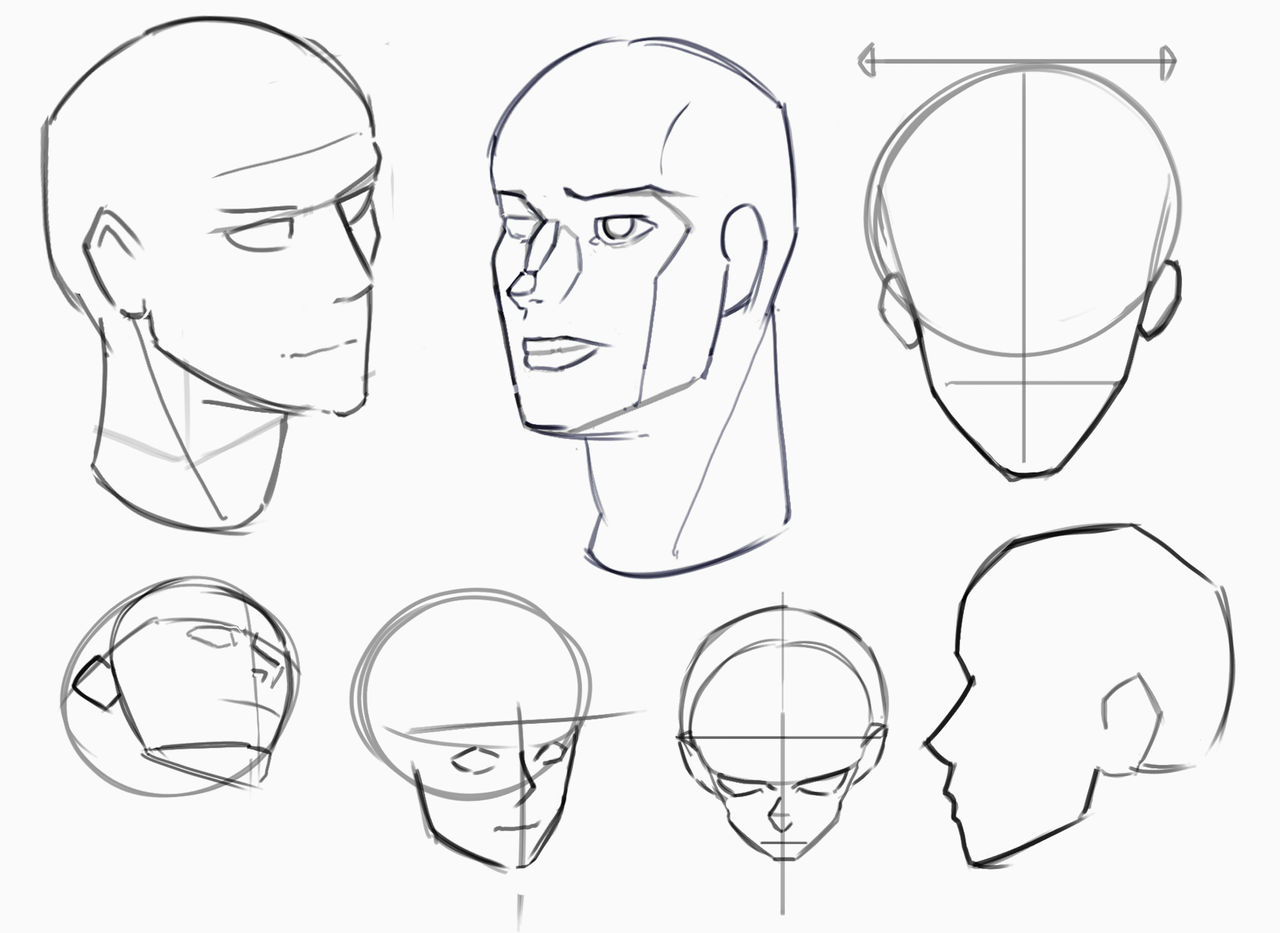
Task: Select the detailed face sketch with long neck
Action: pyautogui.click(x=643, y=307)
